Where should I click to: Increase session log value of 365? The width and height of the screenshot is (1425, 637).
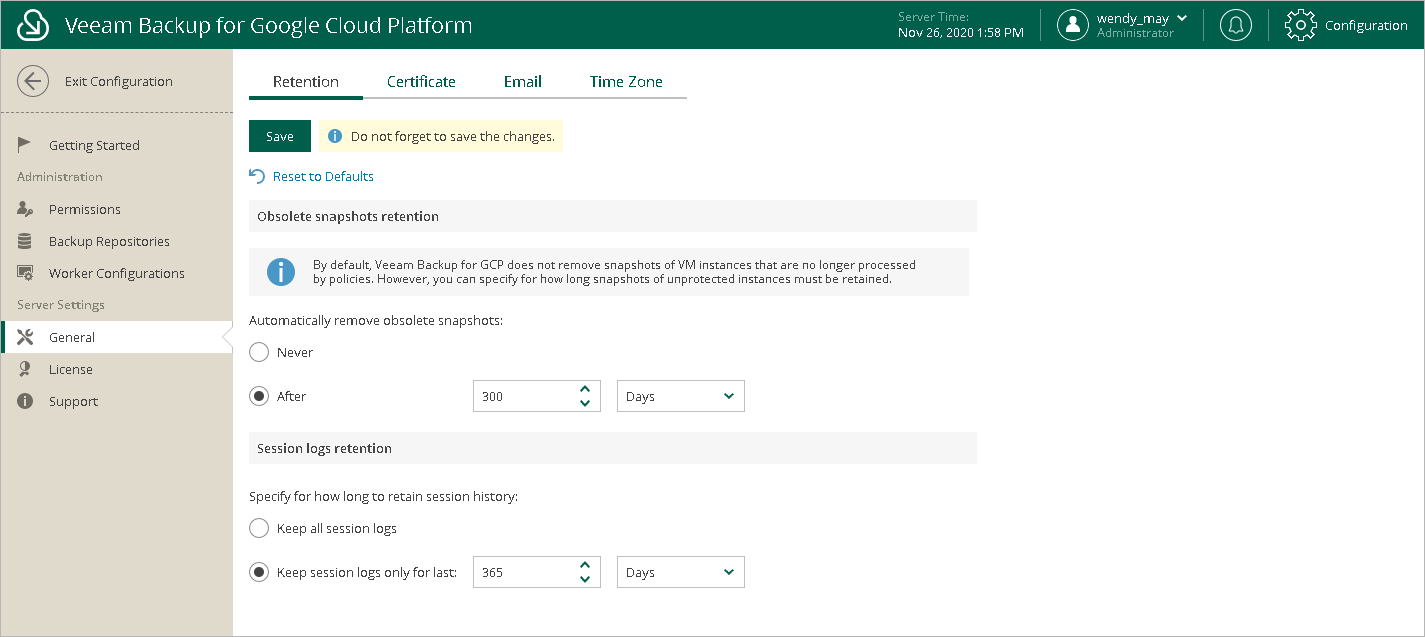pyautogui.click(x=585, y=565)
